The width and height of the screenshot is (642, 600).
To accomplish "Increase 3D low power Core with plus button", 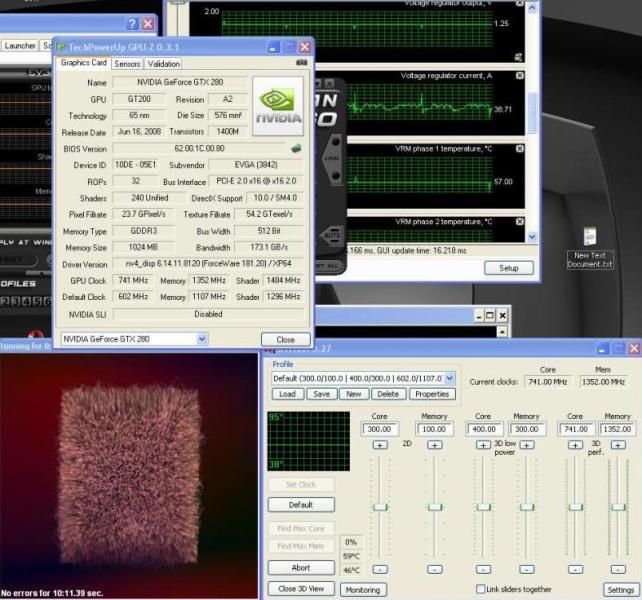I will [x=483, y=445].
